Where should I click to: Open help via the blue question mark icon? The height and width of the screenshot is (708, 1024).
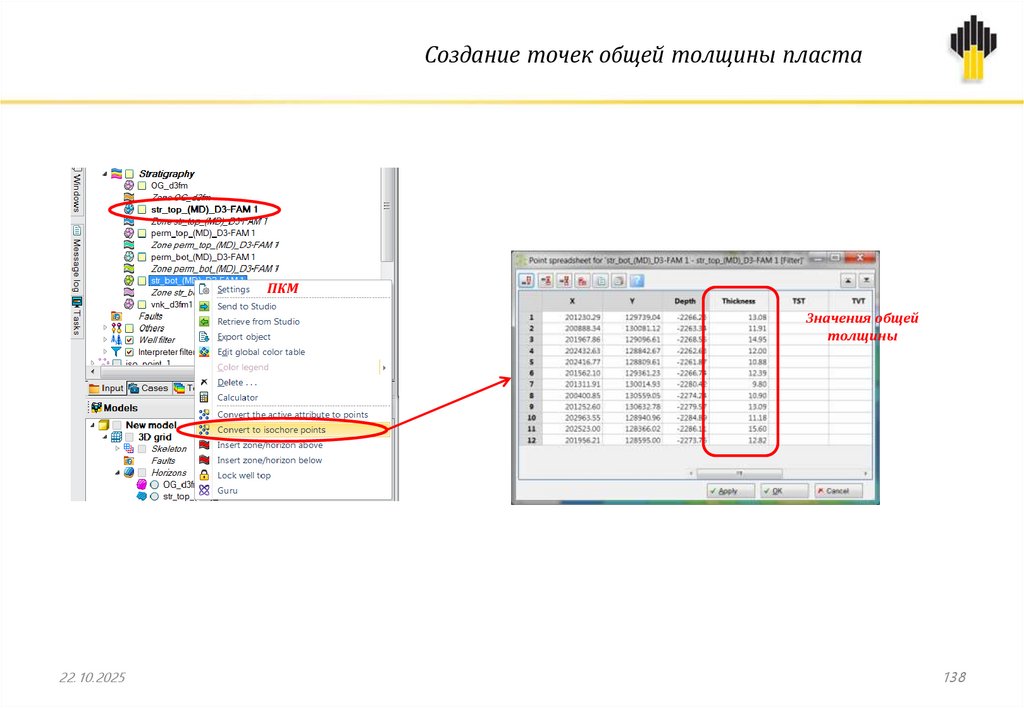tap(637, 281)
